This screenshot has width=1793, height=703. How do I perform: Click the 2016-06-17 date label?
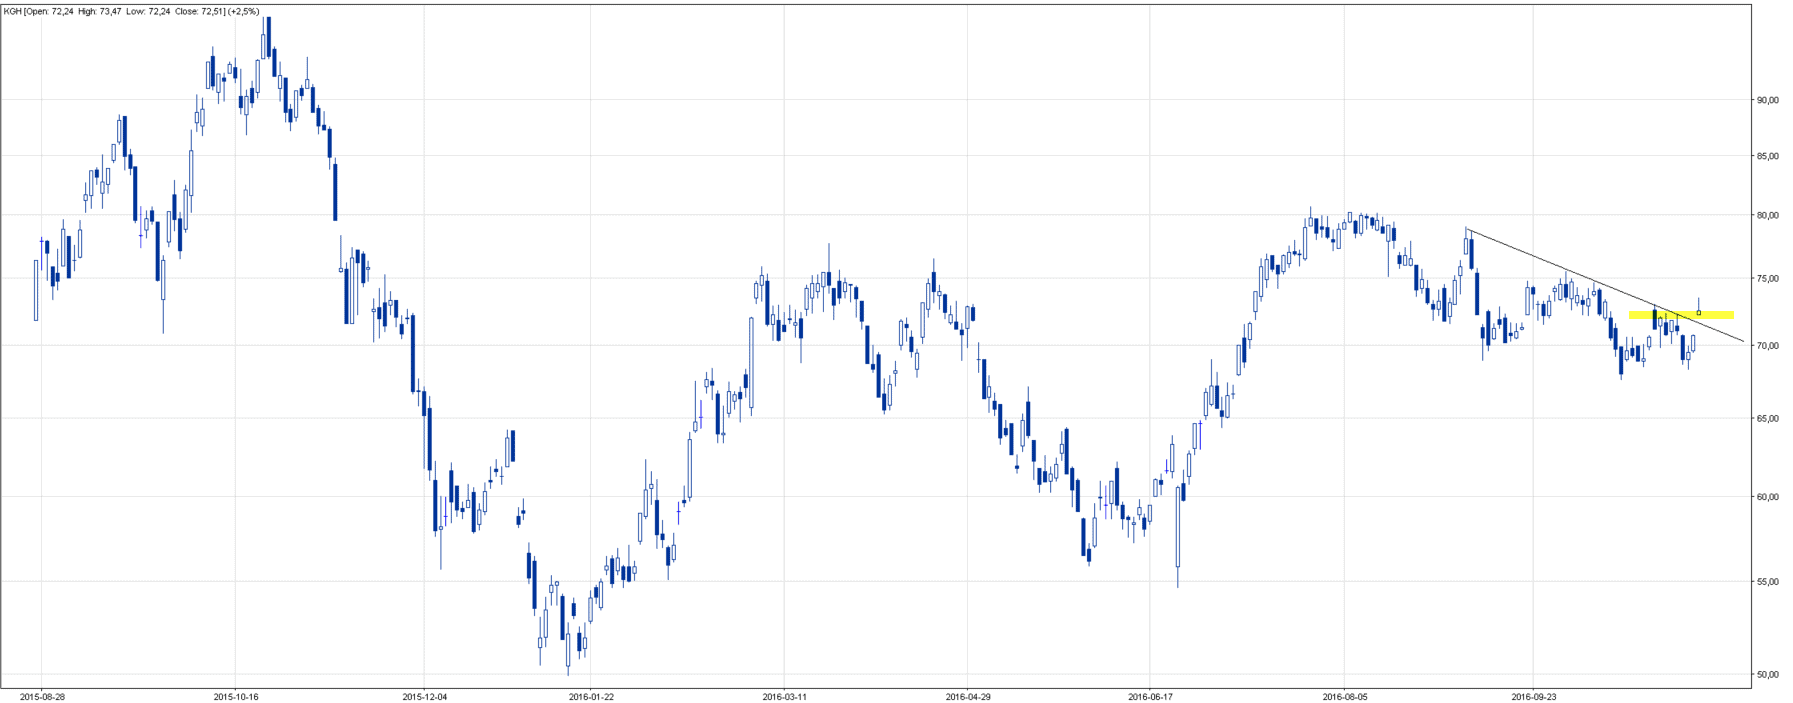click(1150, 696)
